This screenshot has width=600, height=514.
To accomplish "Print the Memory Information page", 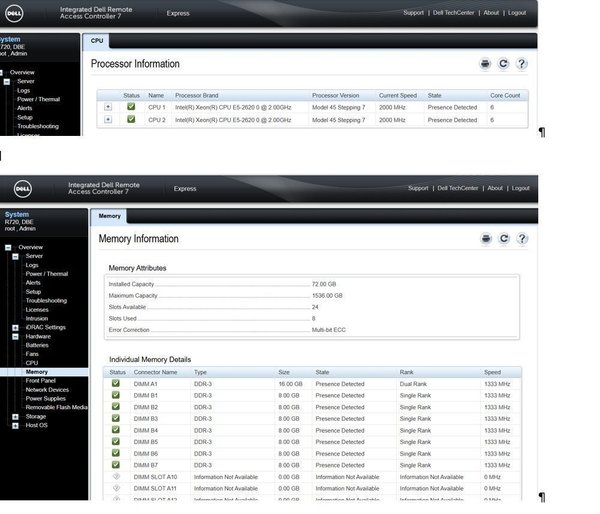I will (486, 239).
